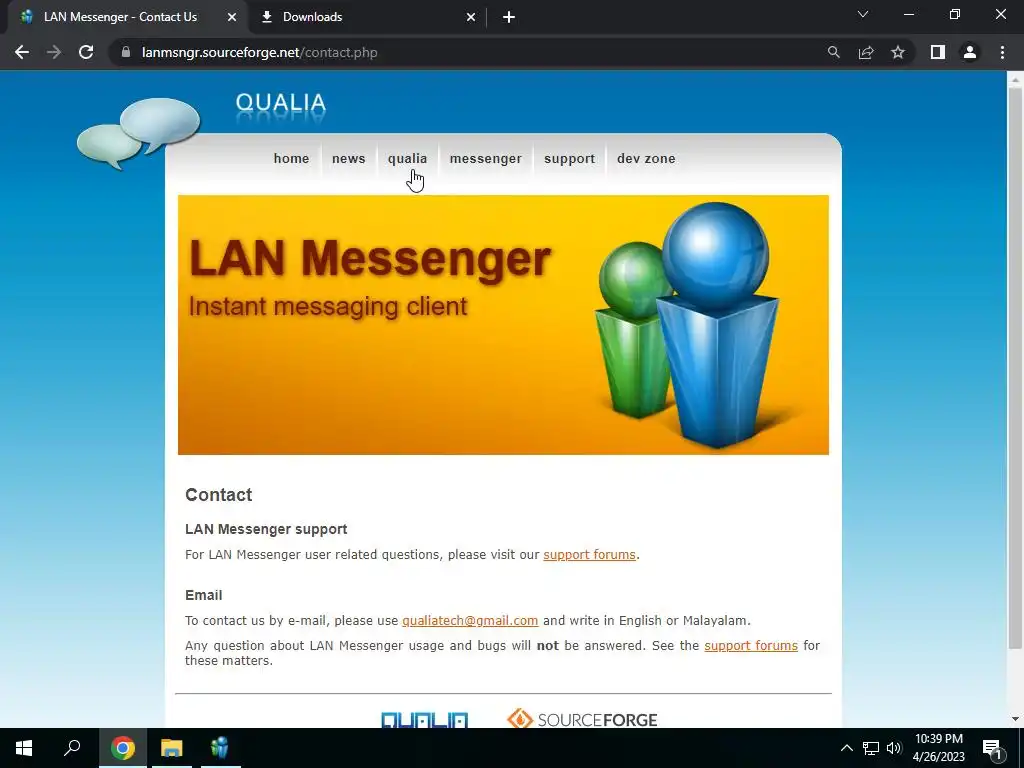Open the notification center icon

(x=992, y=748)
